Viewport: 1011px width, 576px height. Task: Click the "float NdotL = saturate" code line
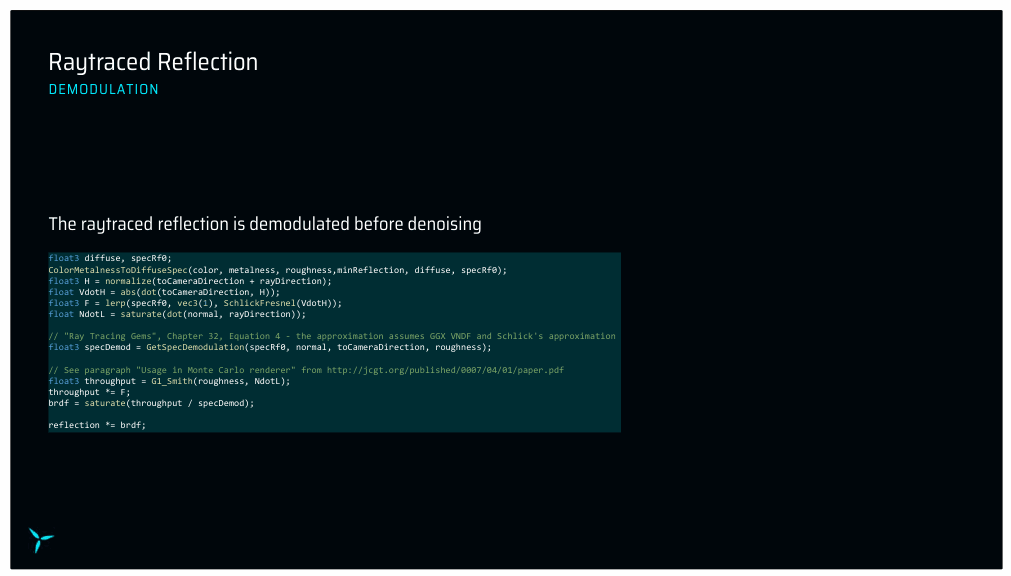tap(177, 314)
